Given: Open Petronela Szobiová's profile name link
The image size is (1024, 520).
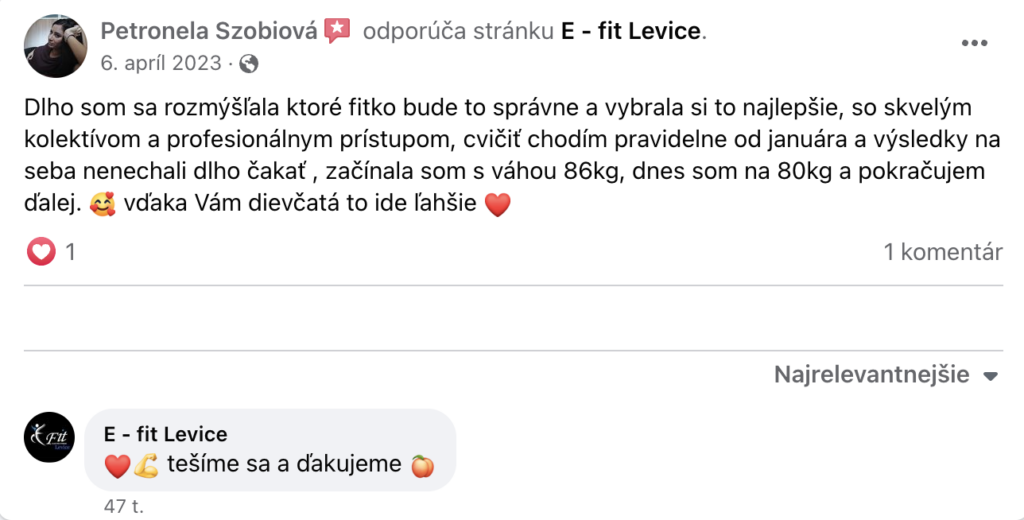Looking at the screenshot, I should point(209,31).
